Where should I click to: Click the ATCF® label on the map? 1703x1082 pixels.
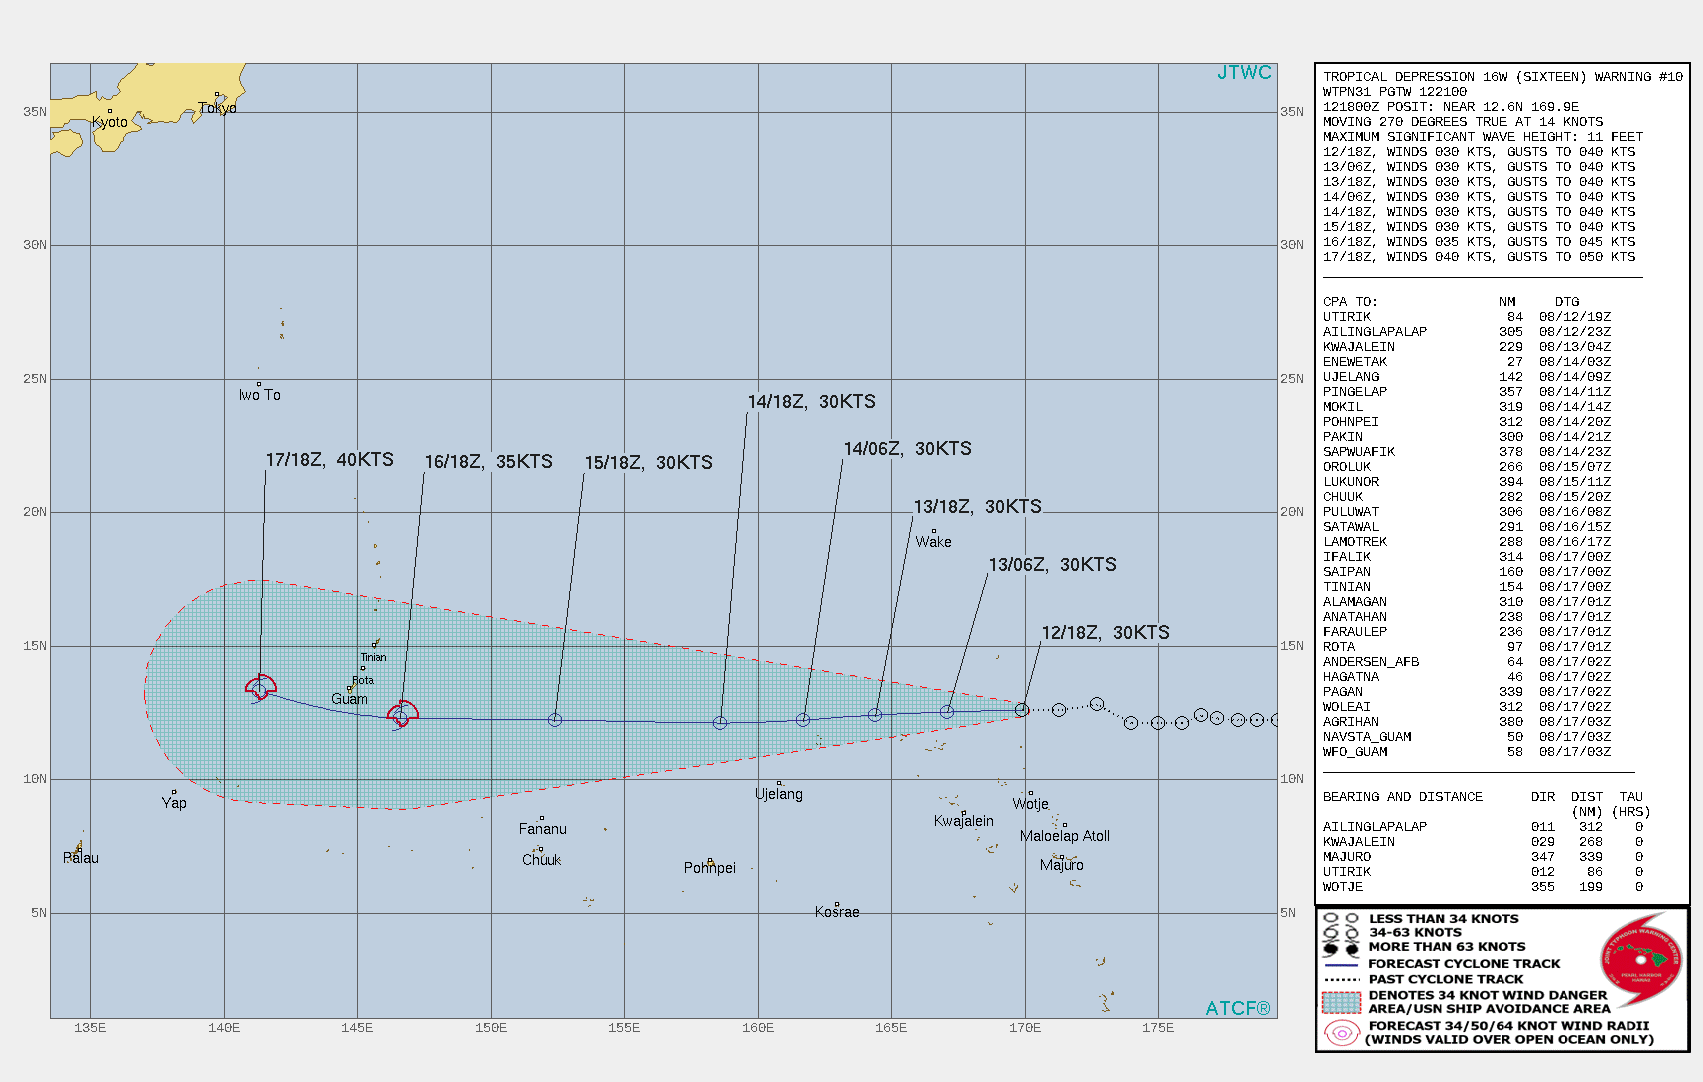pos(1237,1008)
